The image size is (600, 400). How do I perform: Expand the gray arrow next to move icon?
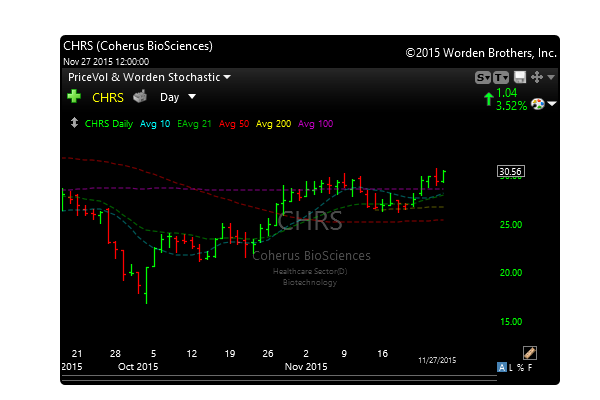551,77
